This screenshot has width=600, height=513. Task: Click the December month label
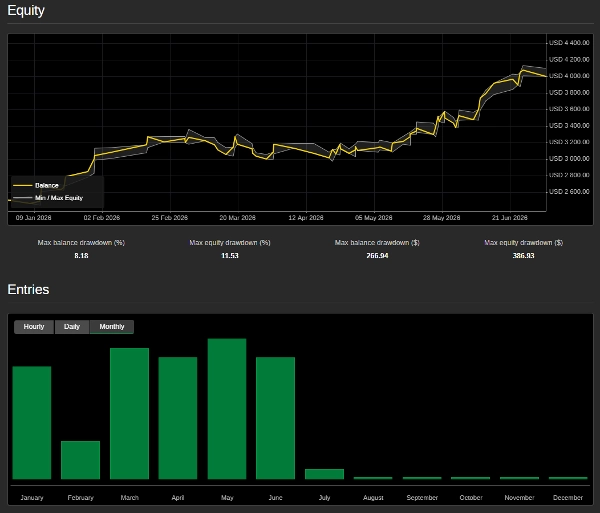pyautogui.click(x=568, y=498)
